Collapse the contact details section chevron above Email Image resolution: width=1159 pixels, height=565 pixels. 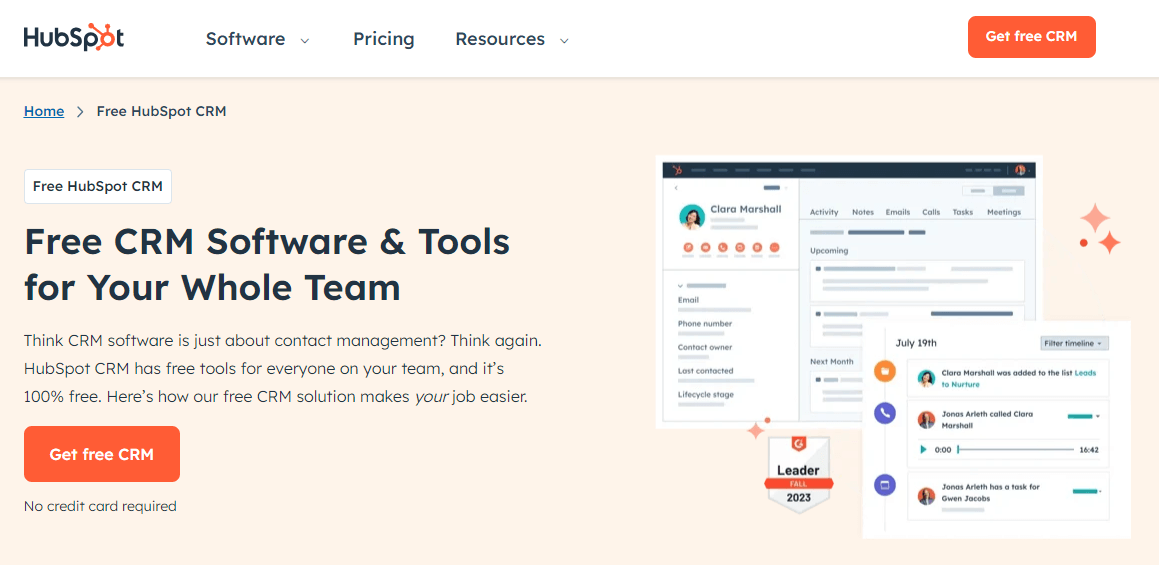681,285
